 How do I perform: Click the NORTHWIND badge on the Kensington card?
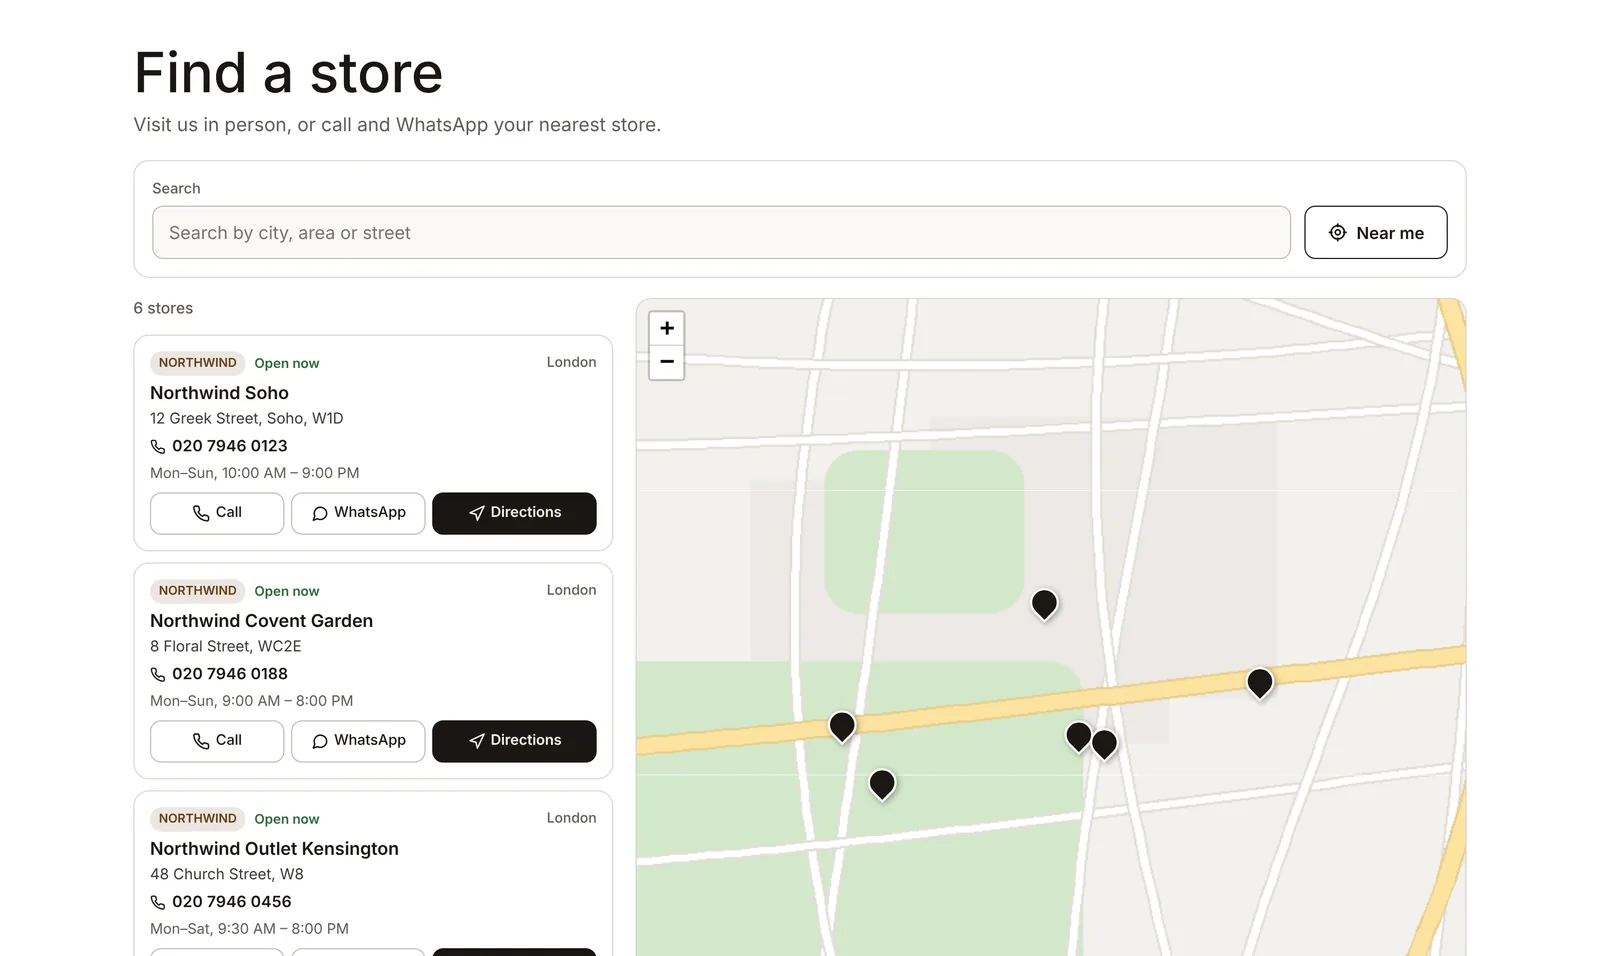click(198, 819)
